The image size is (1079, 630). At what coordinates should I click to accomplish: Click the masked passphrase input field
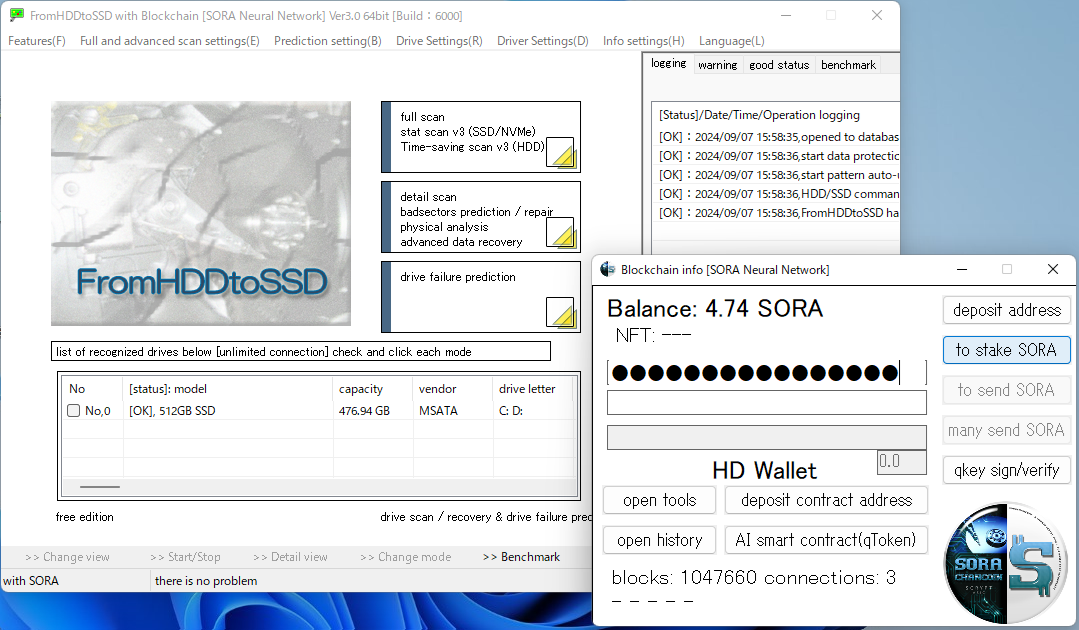767,373
